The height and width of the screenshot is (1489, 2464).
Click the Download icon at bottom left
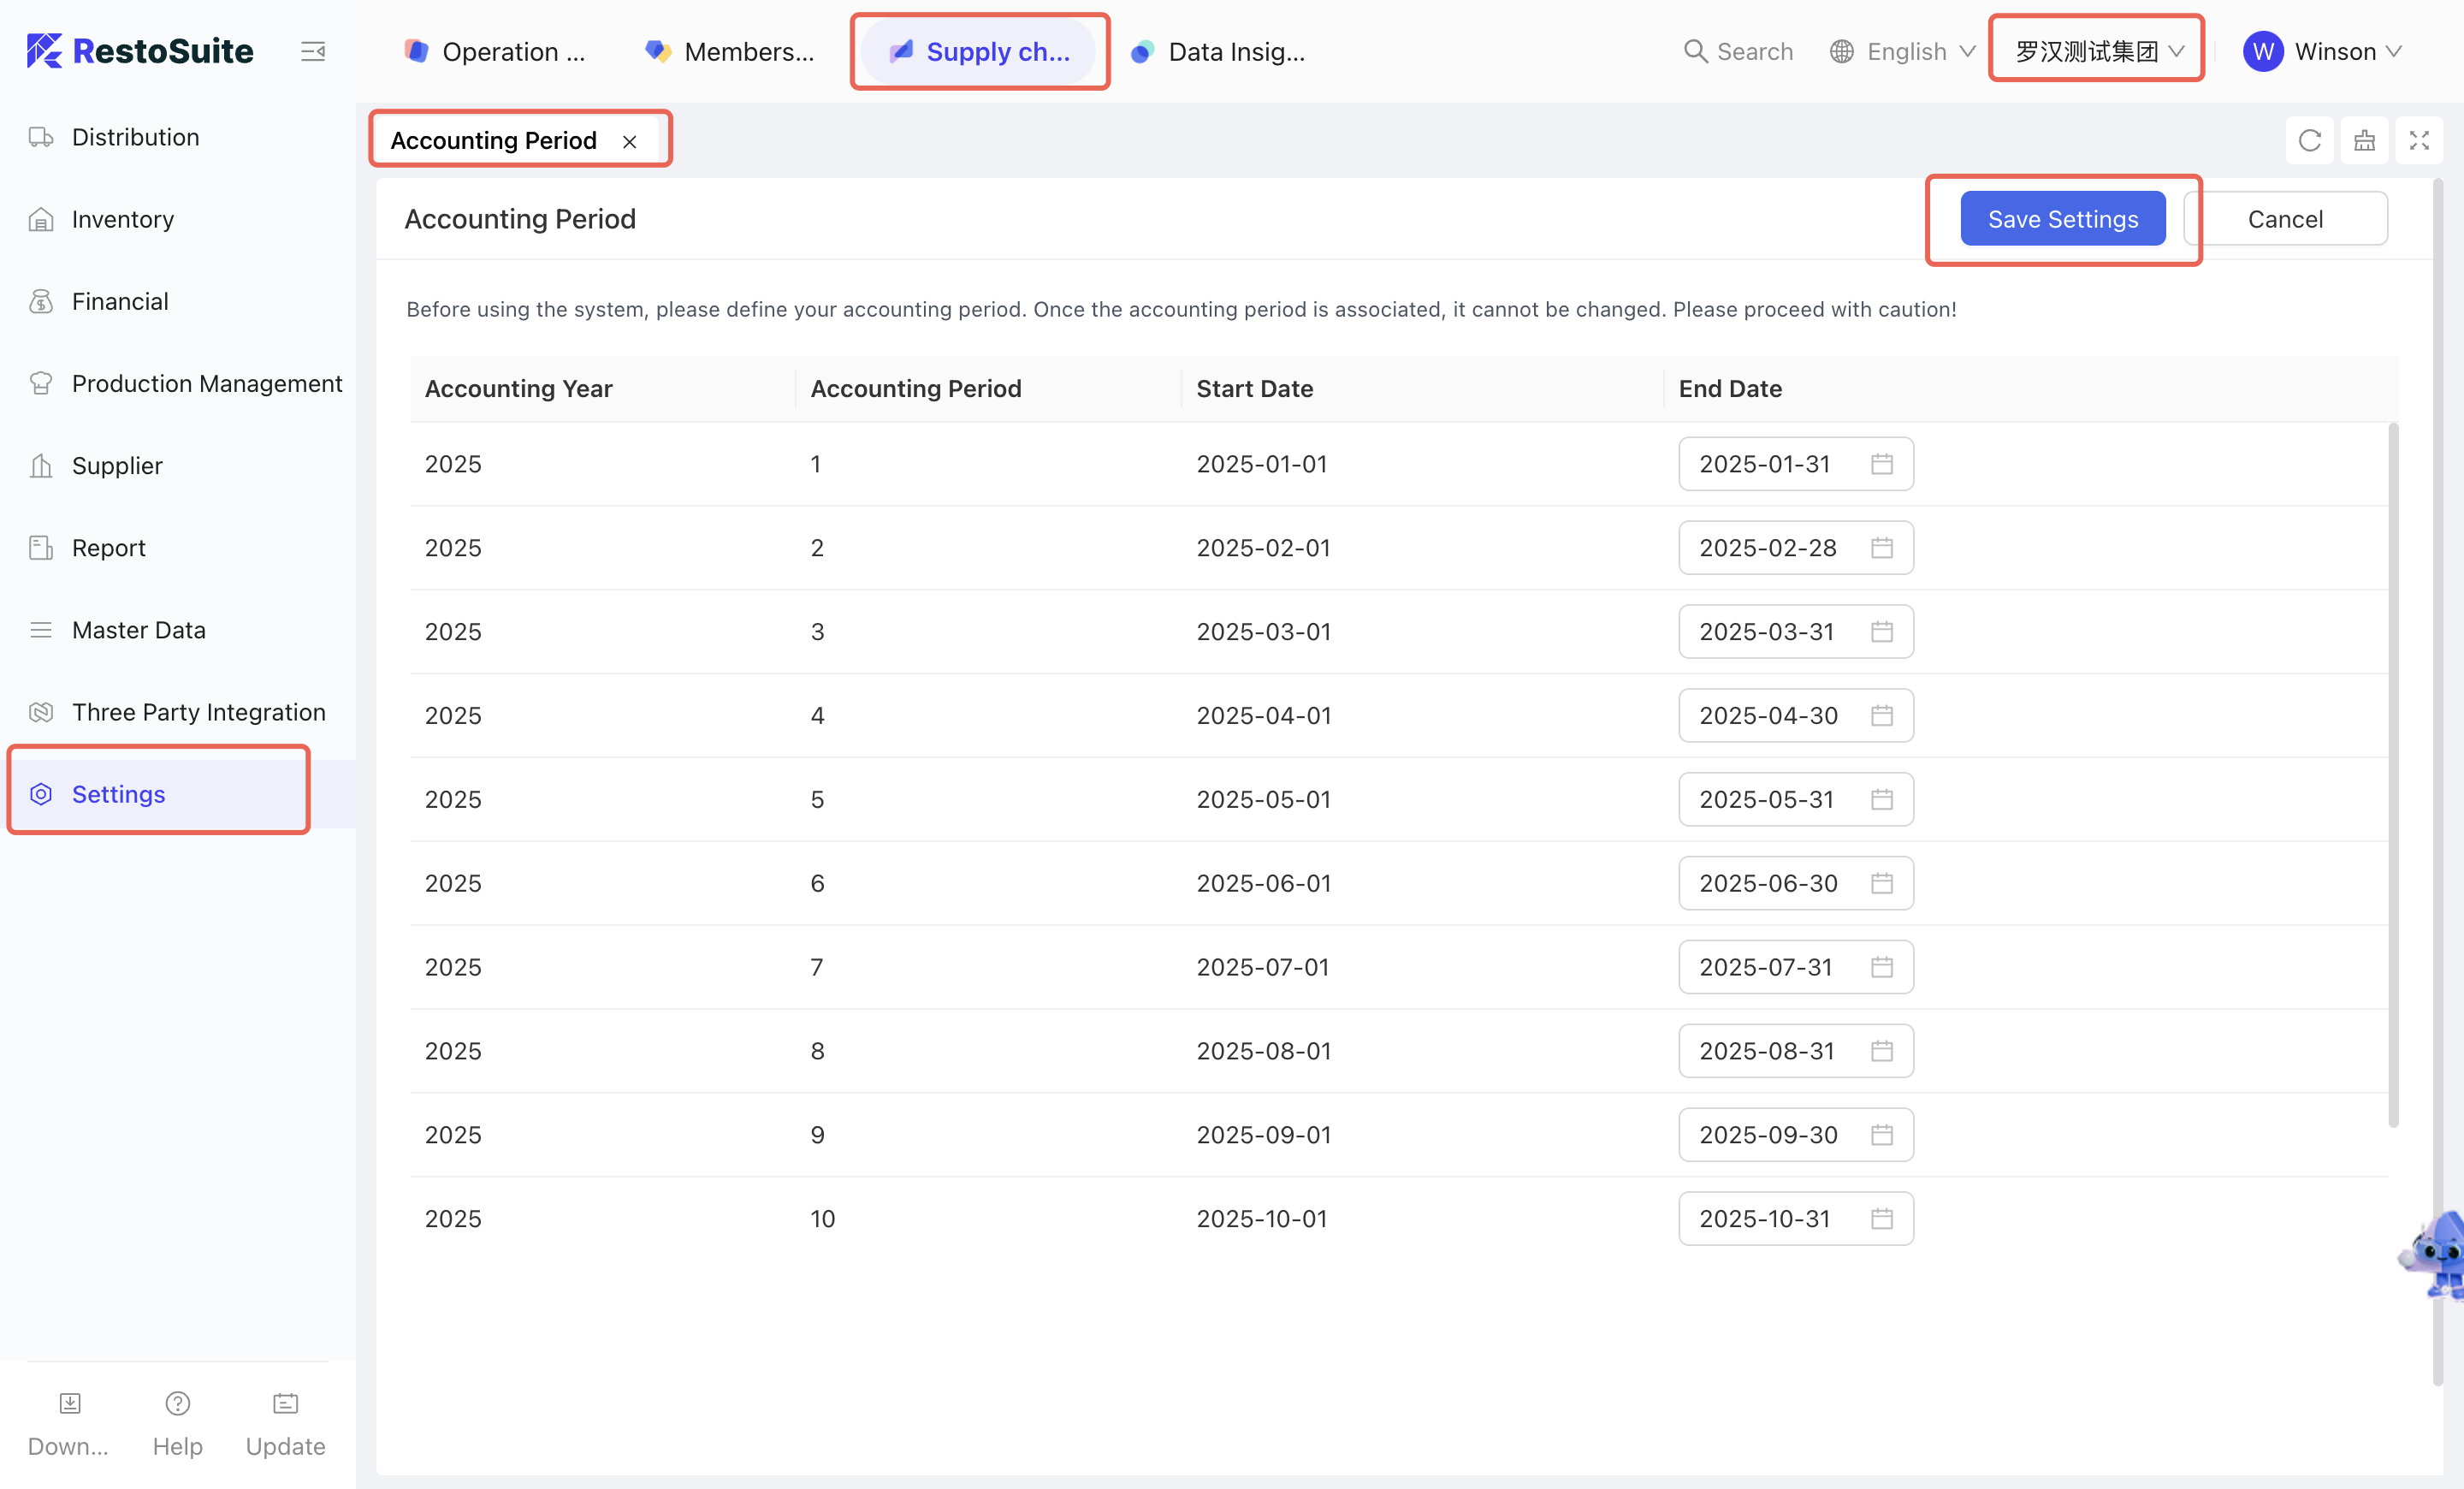click(x=69, y=1403)
